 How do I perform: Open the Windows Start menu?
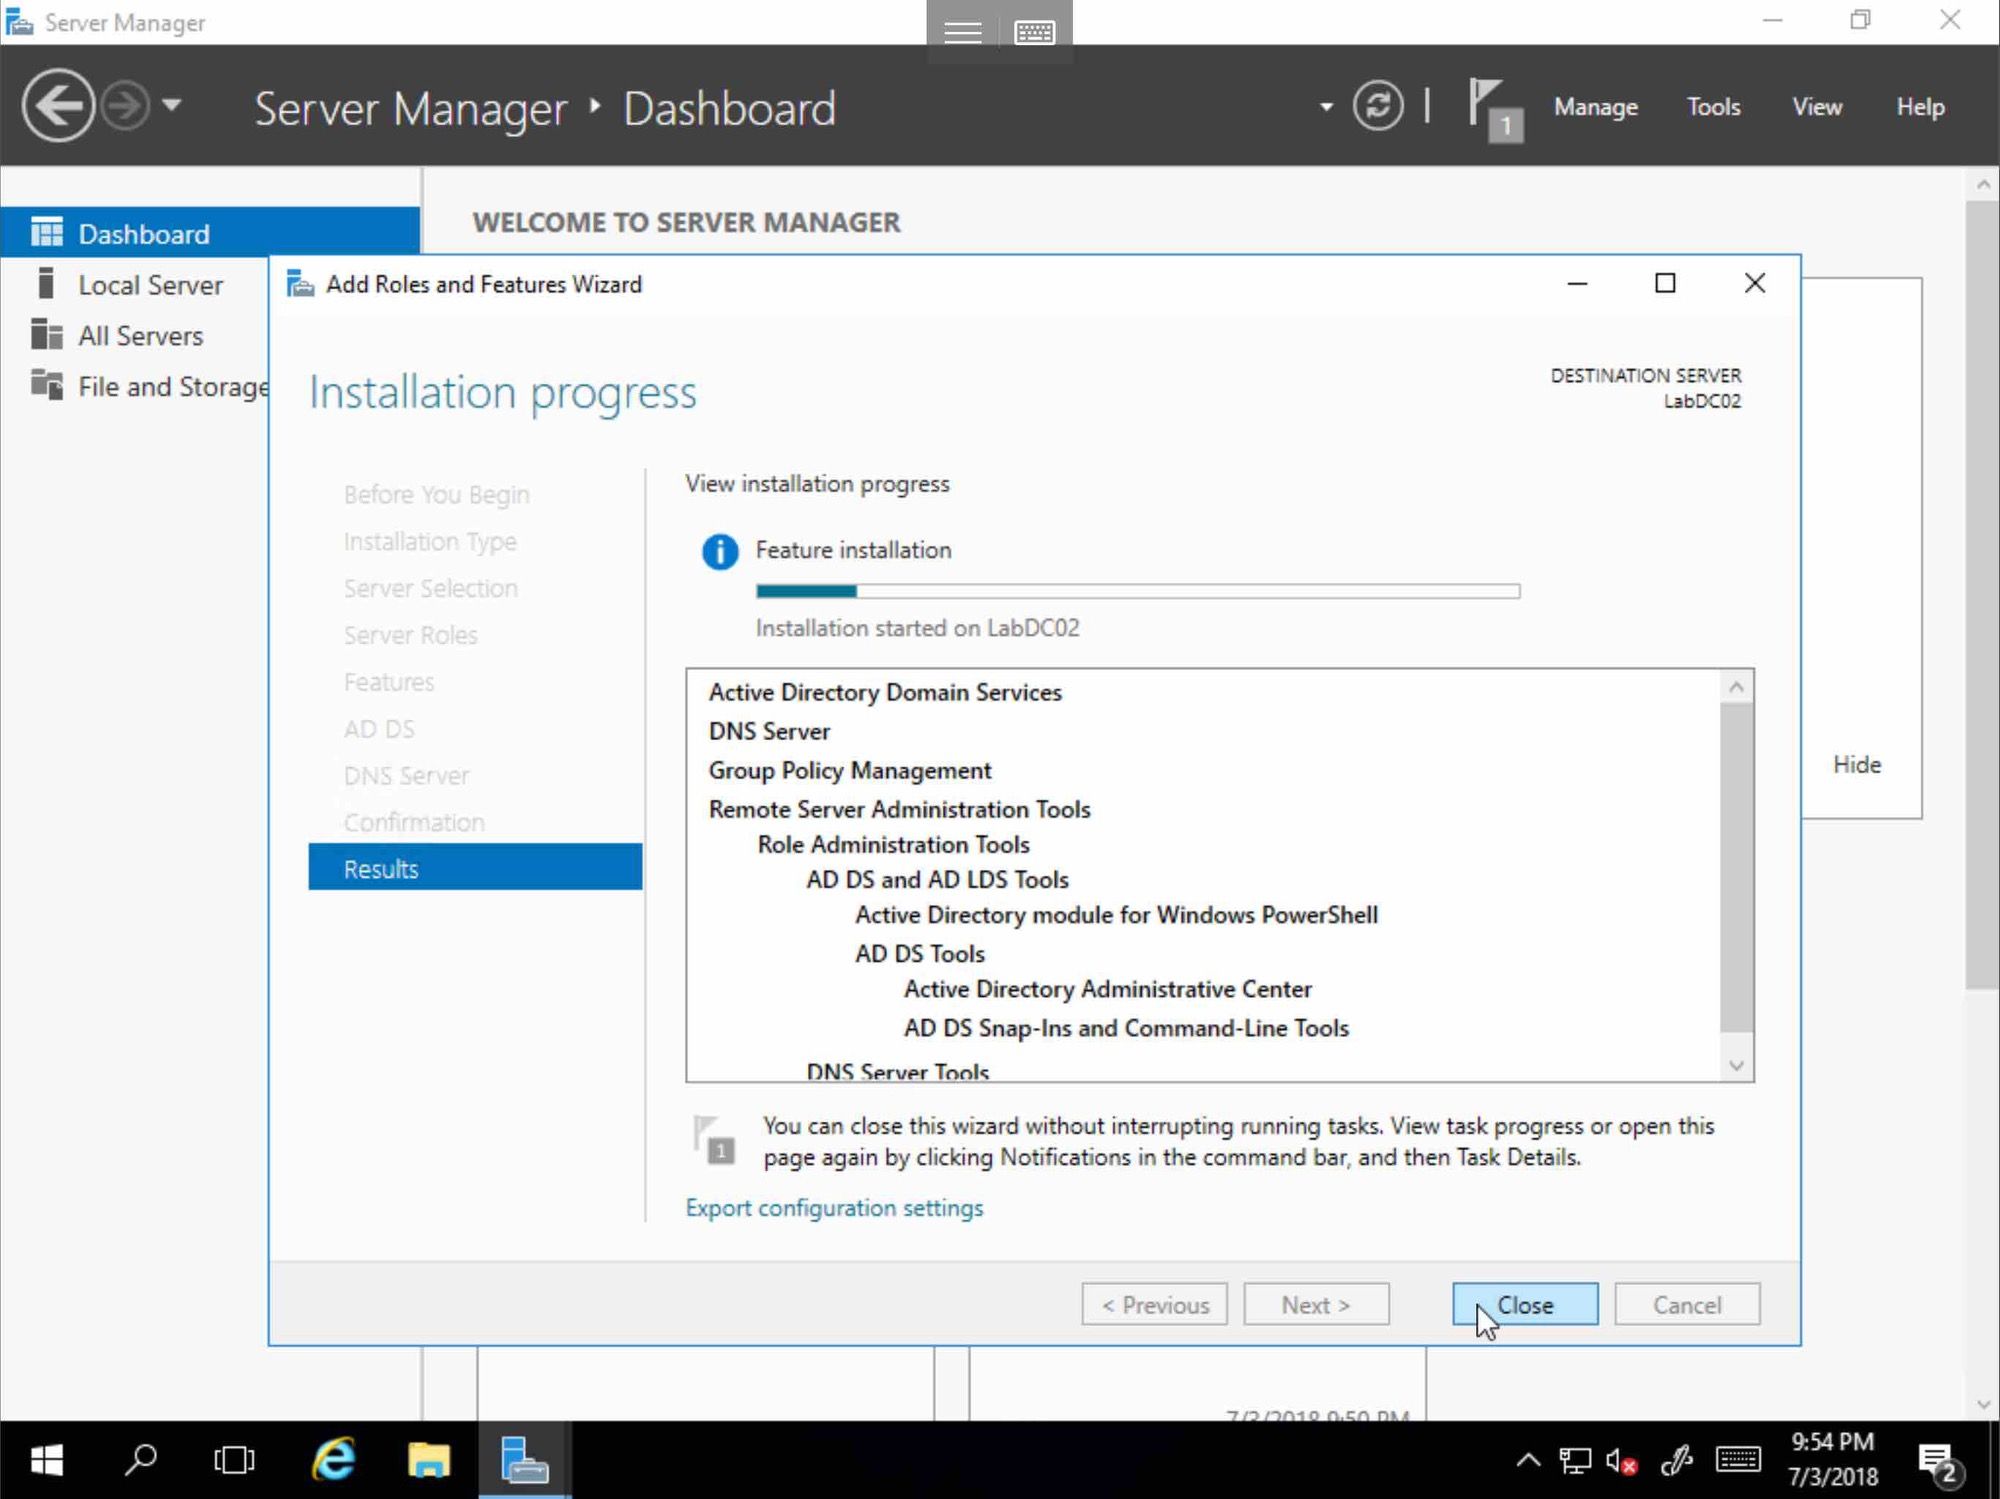pyautogui.click(x=46, y=1460)
